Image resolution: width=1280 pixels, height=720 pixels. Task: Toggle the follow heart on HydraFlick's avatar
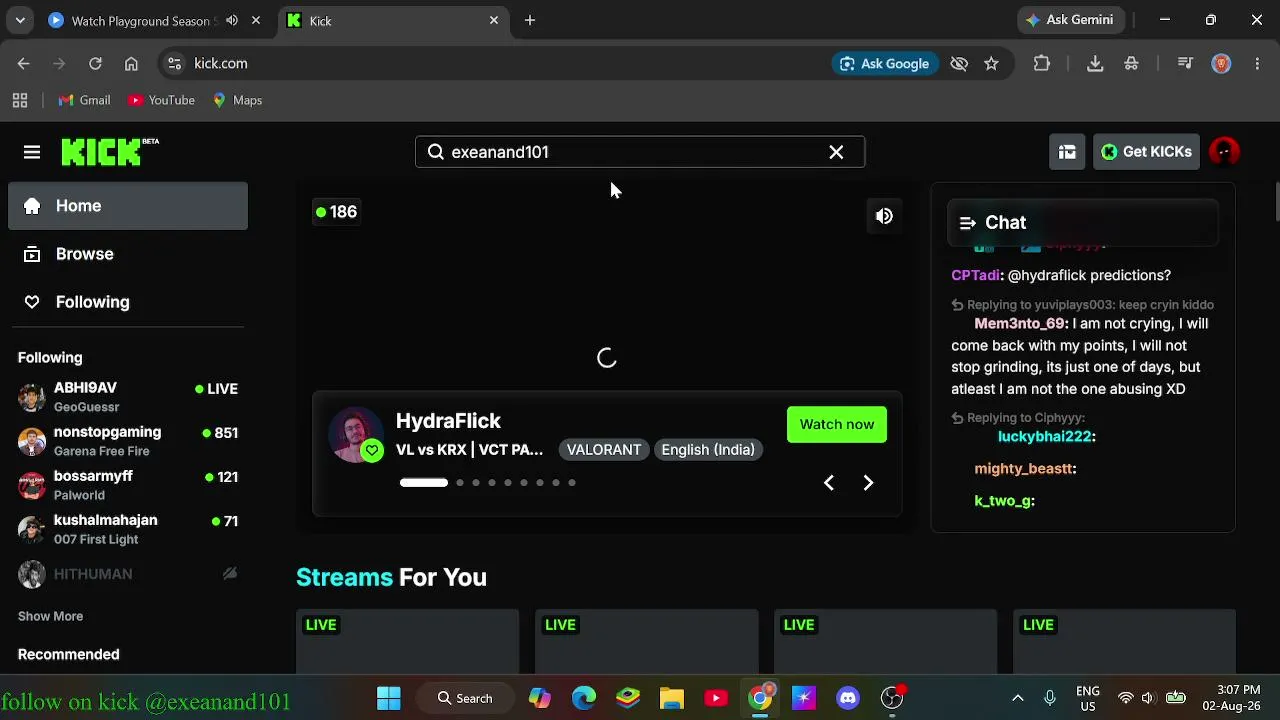372,451
